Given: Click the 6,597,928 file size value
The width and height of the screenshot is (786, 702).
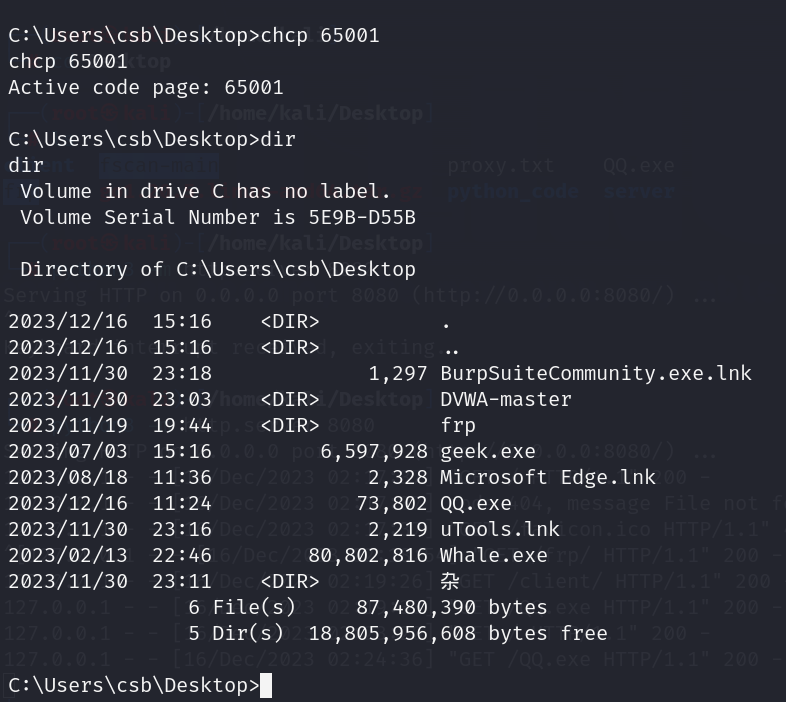Looking at the screenshot, I should [x=374, y=452].
